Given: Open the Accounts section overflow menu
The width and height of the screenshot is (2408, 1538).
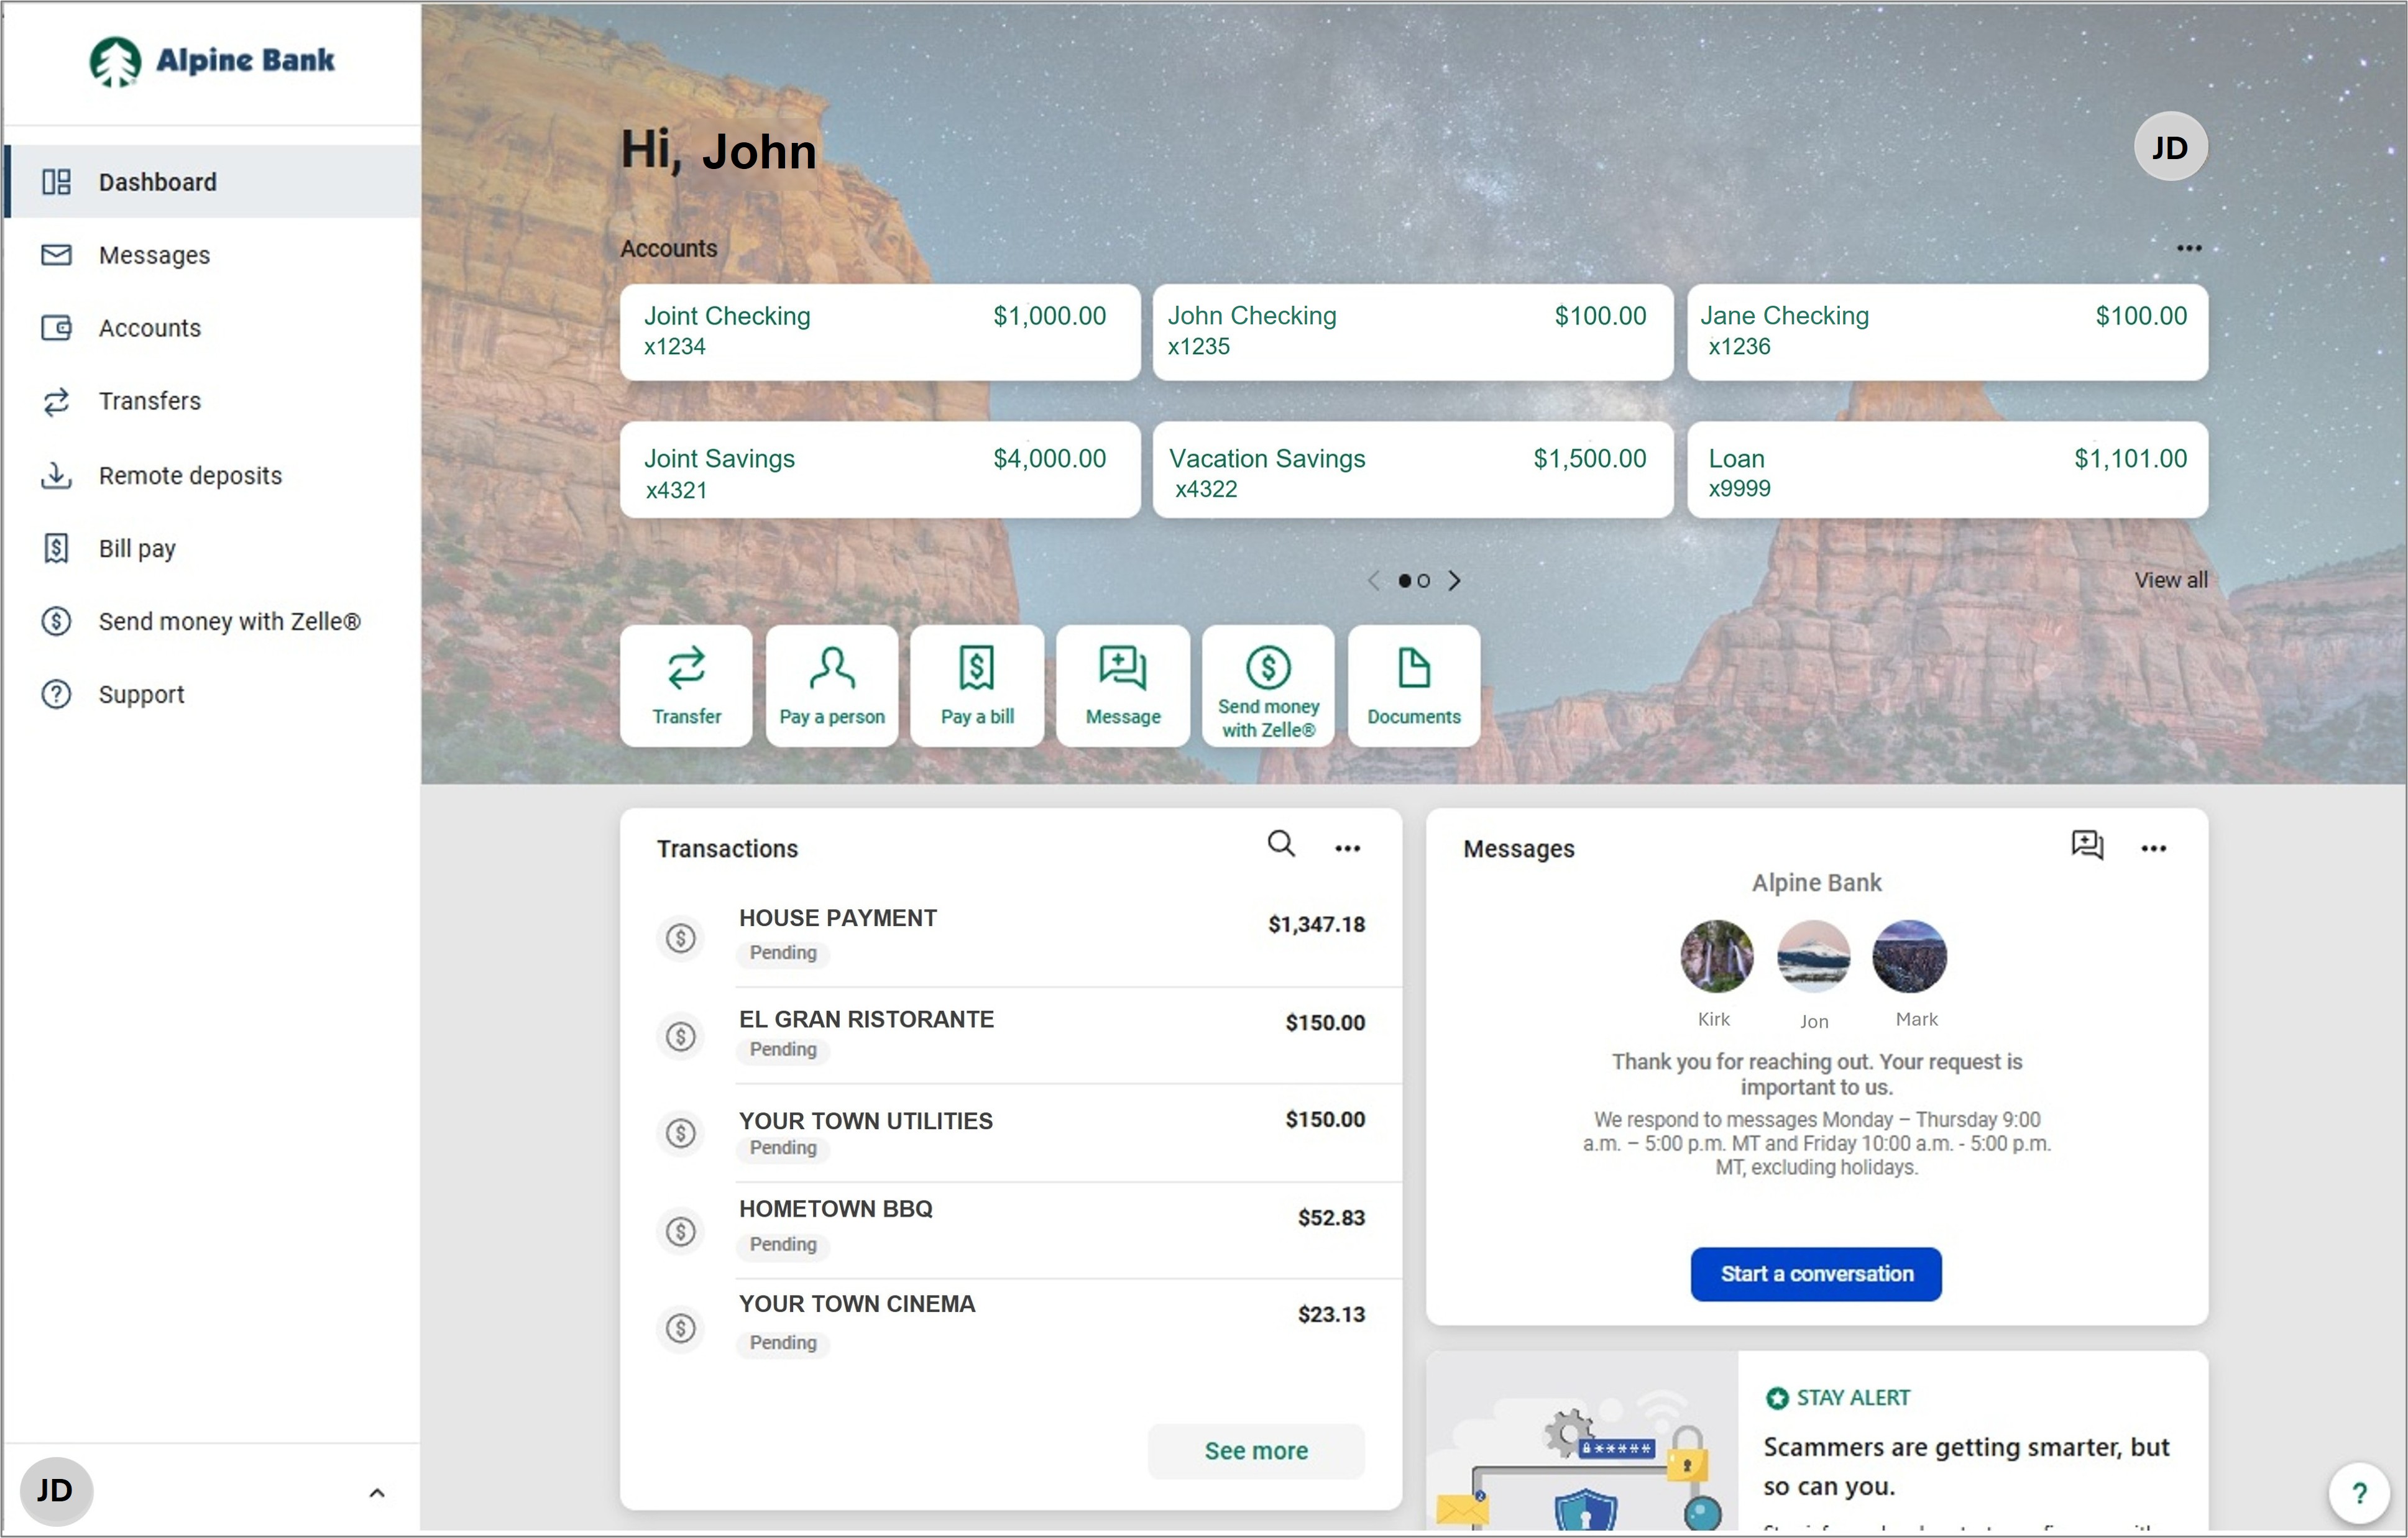Looking at the screenshot, I should (2190, 248).
